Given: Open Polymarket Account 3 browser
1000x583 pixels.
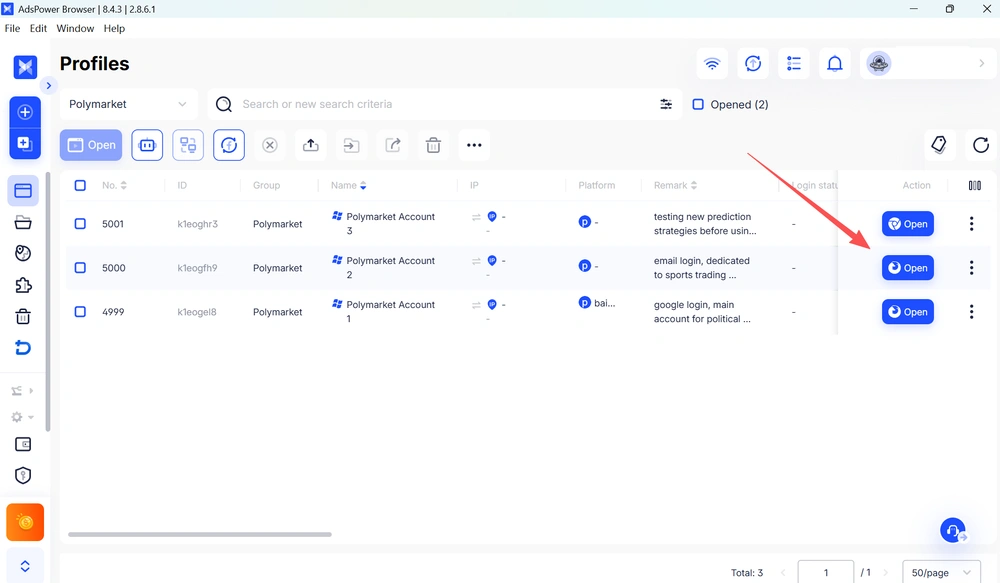Looking at the screenshot, I should click(908, 224).
